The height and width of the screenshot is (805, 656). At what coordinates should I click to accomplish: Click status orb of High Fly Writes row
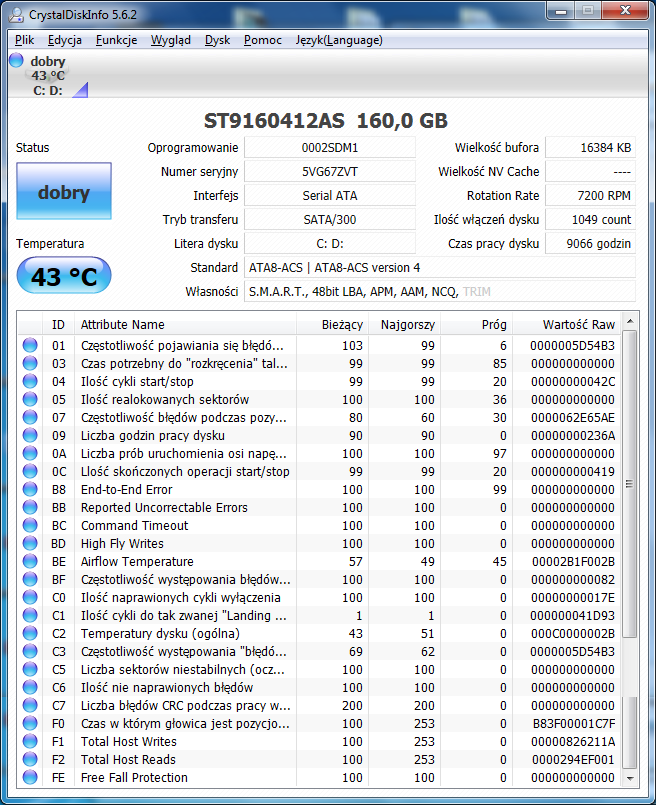30,543
